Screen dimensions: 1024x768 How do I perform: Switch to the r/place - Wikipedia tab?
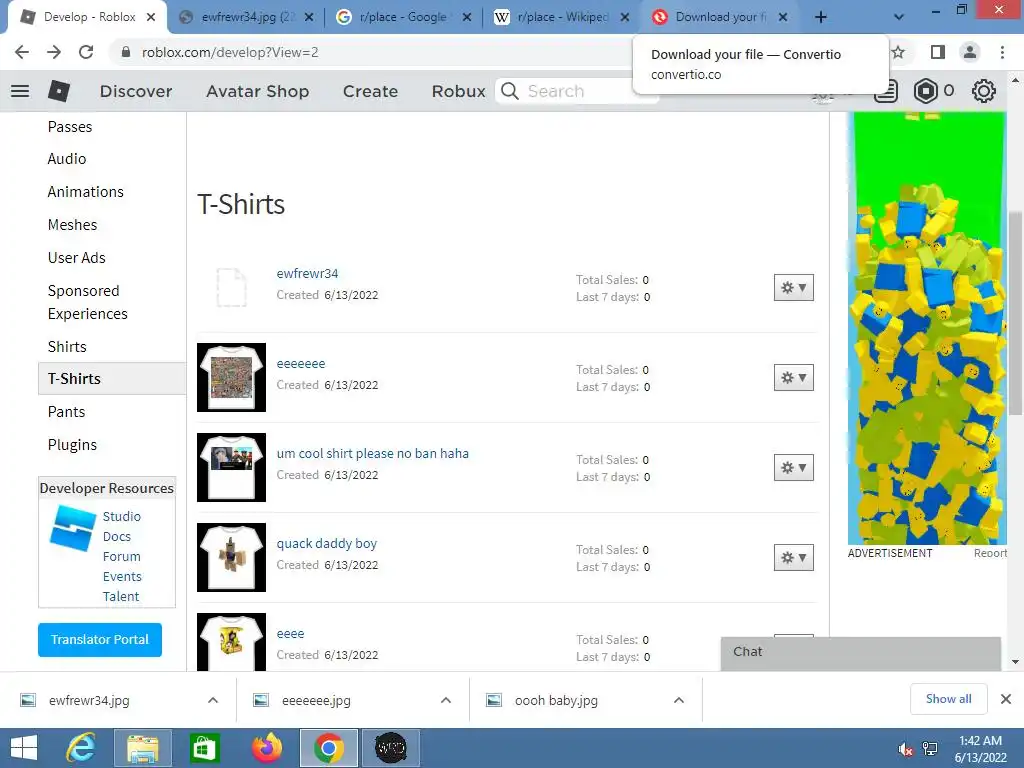point(563,18)
